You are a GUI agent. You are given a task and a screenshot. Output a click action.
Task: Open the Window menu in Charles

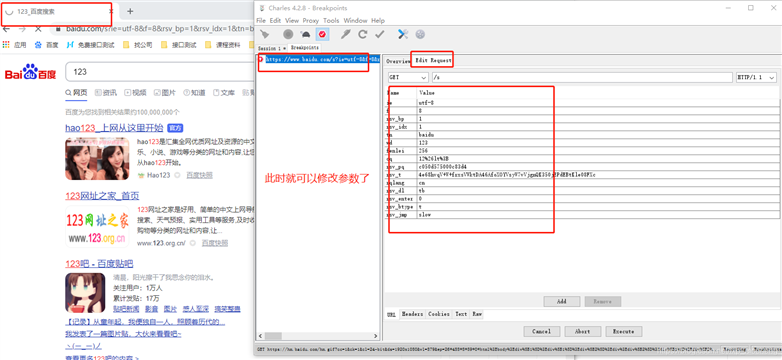point(355,20)
